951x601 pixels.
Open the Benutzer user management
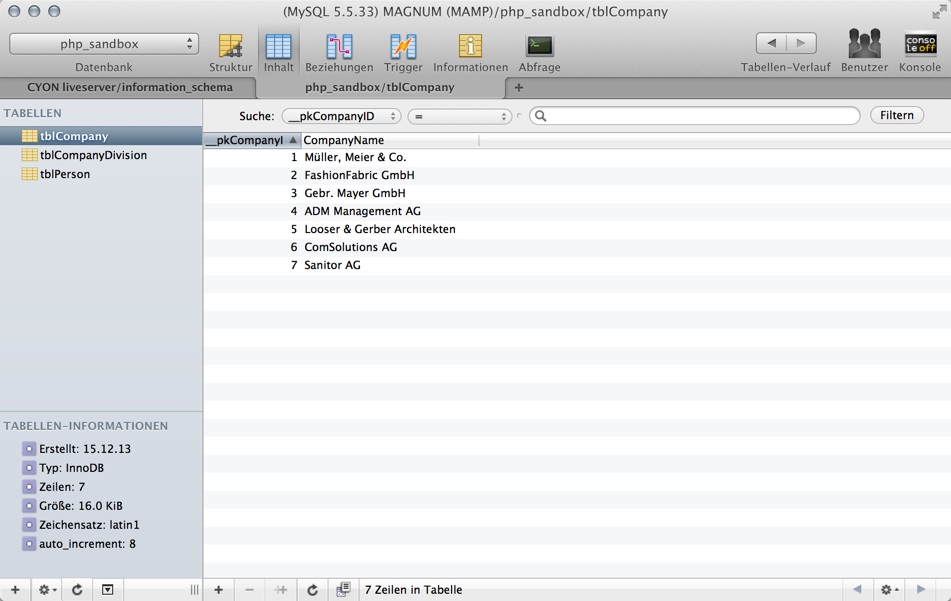[x=864, y=52]
